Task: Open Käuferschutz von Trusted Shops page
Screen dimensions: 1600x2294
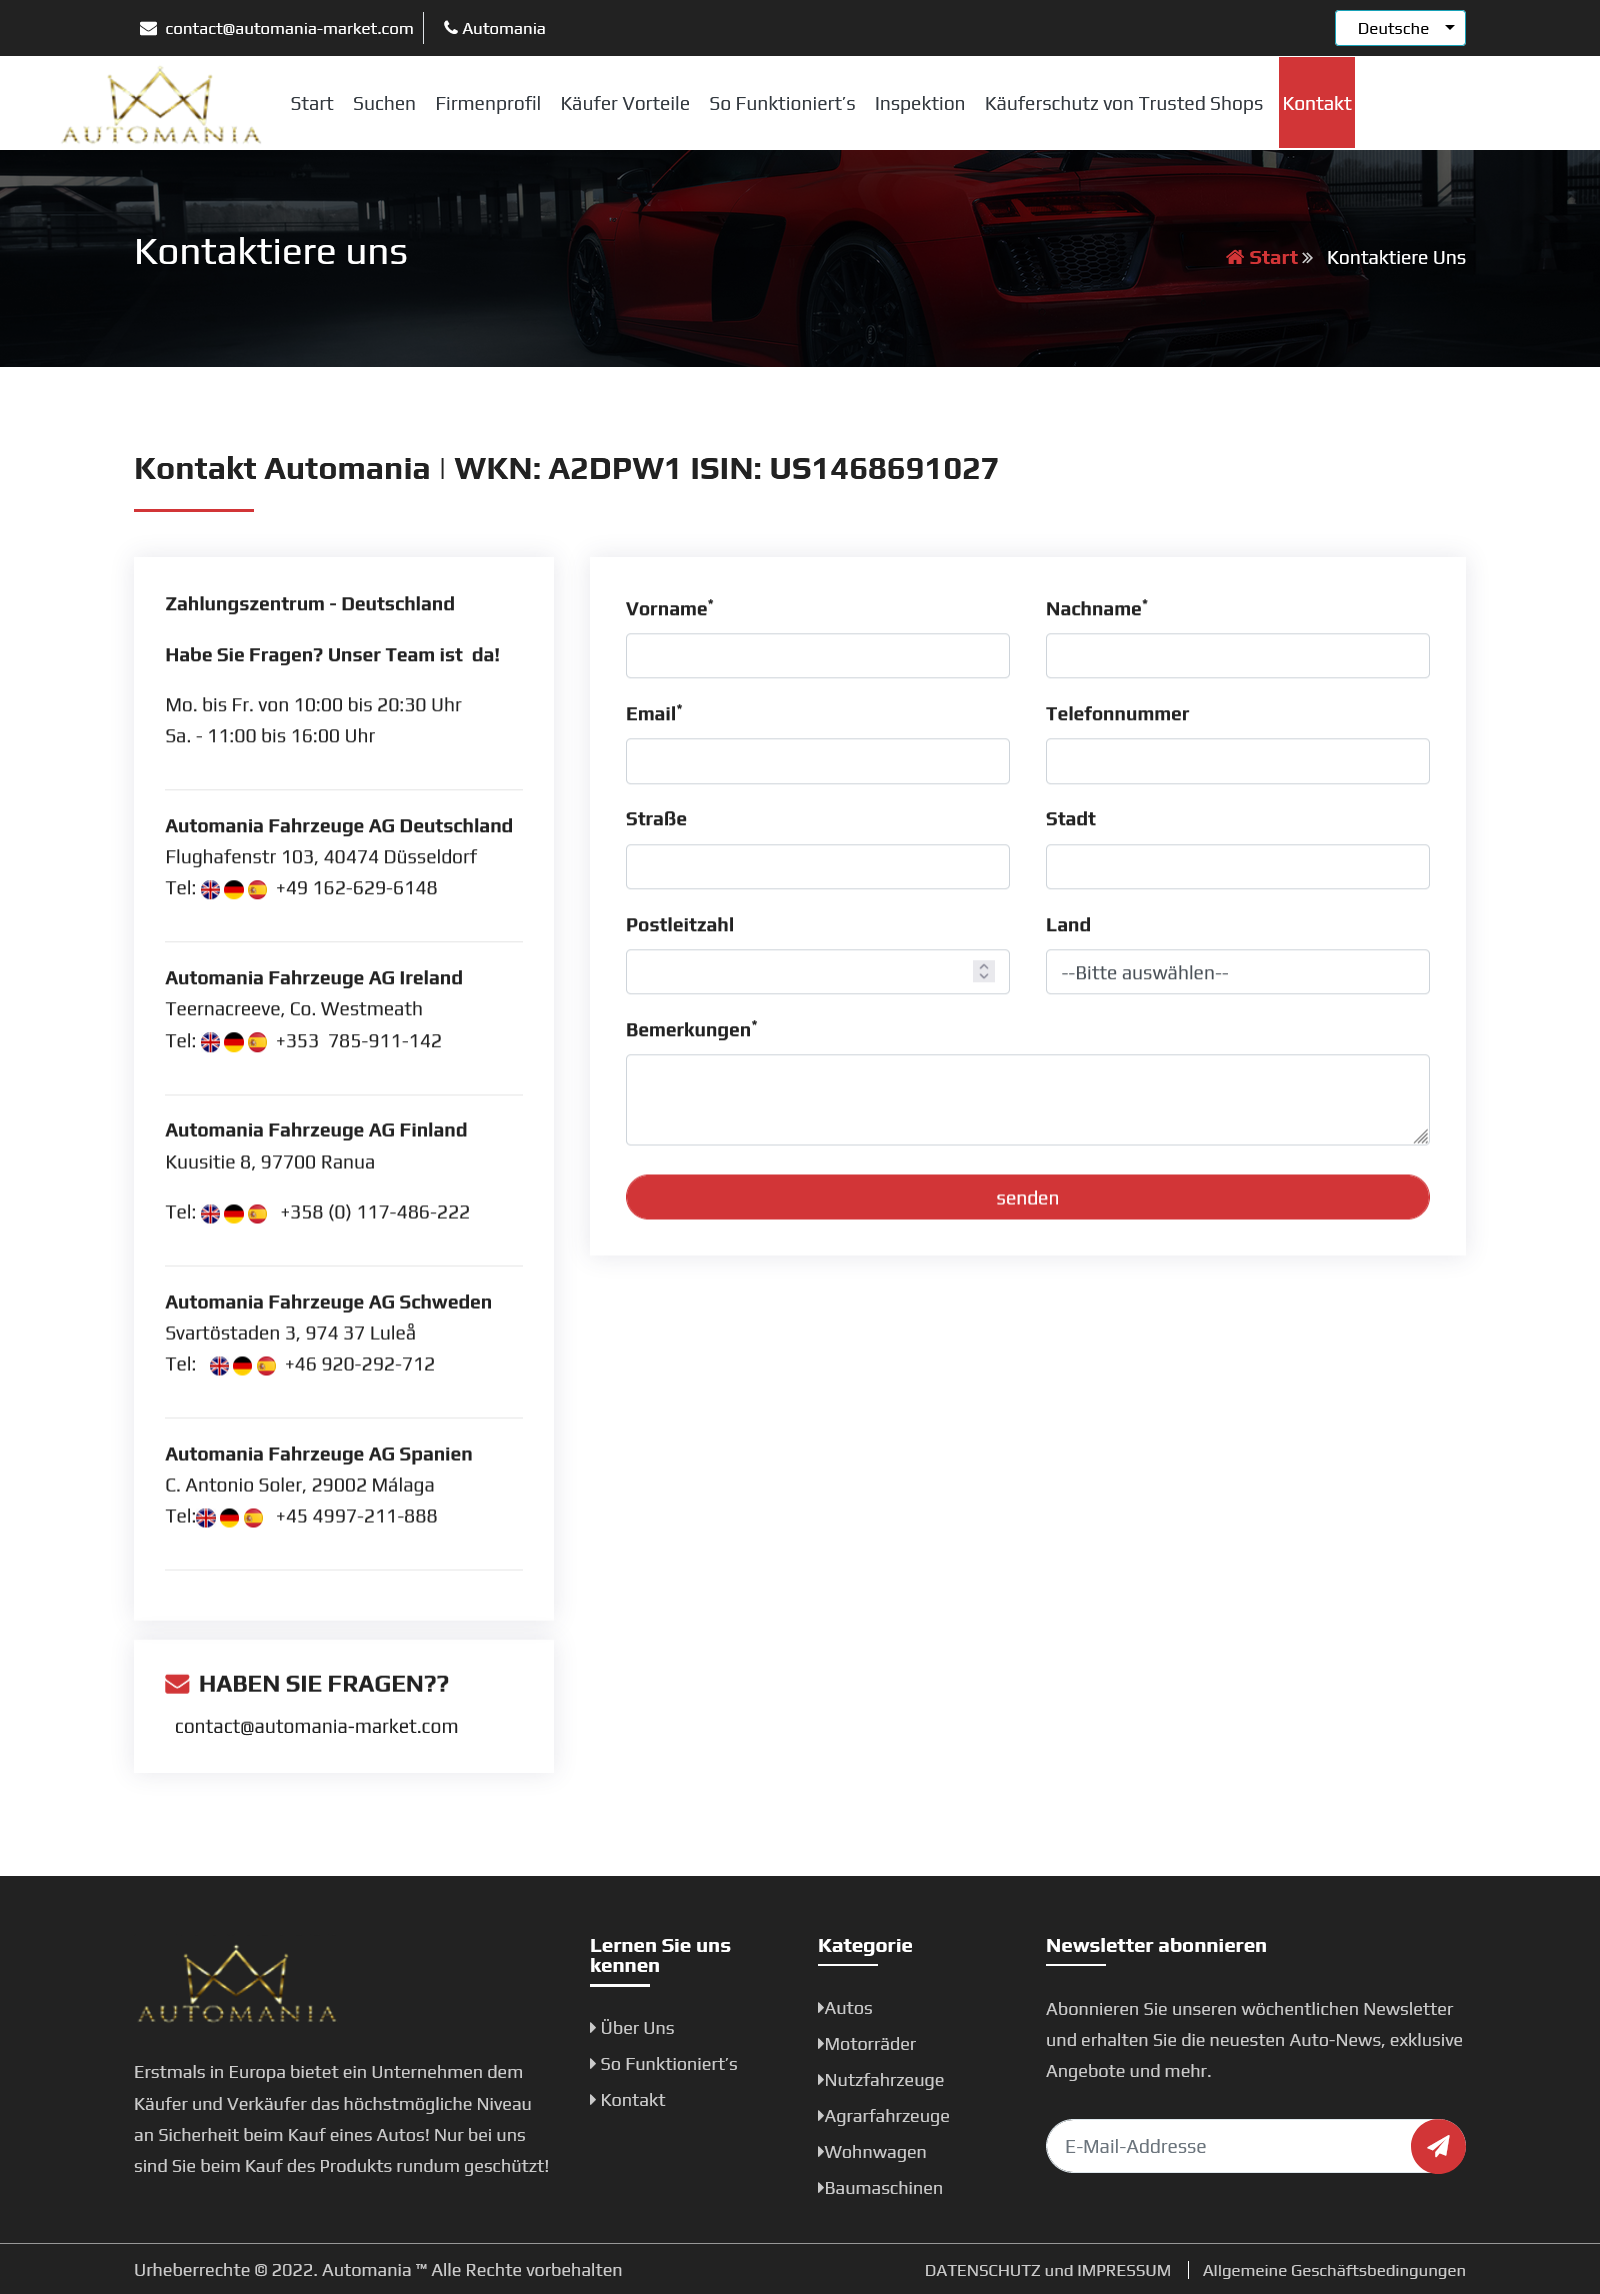Action: [1124, 103]
